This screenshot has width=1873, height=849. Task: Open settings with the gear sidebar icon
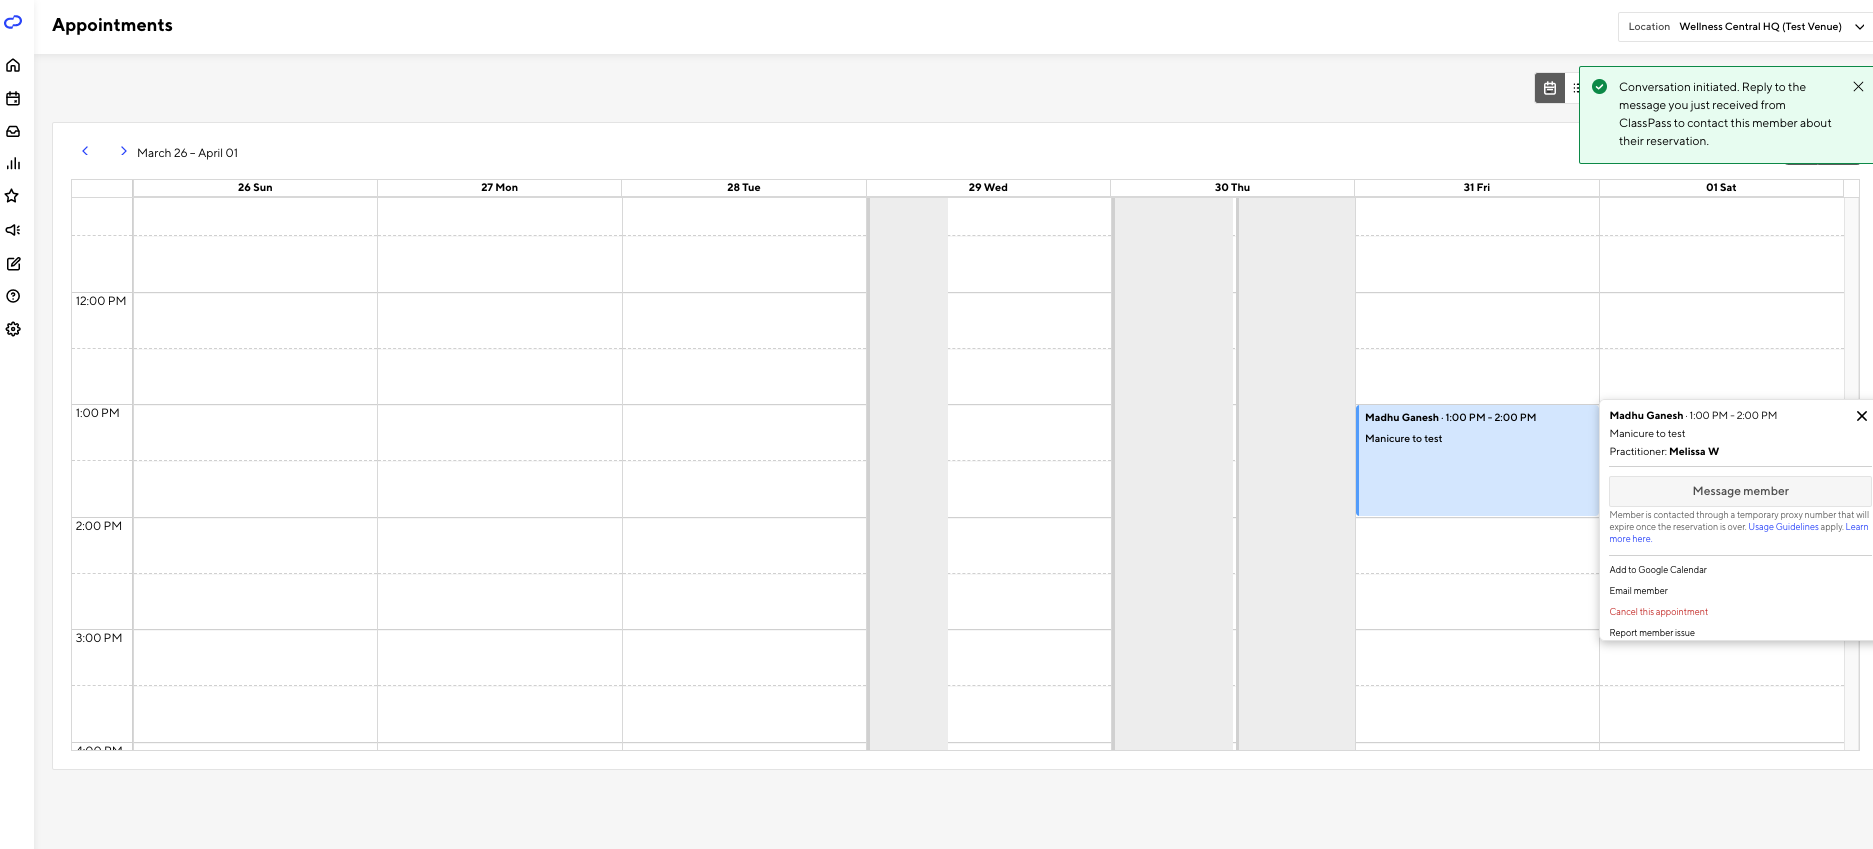[14, 329]
